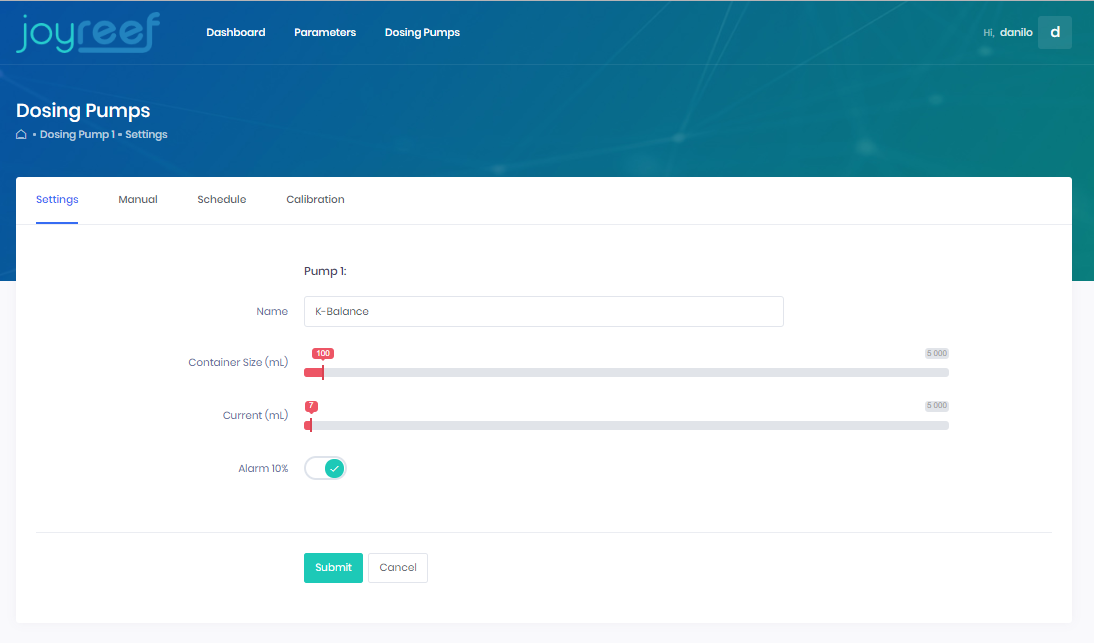Click the 'Alarm 10%' label
This screenshot has height=643, width=1094.
(x=263, y=469)
